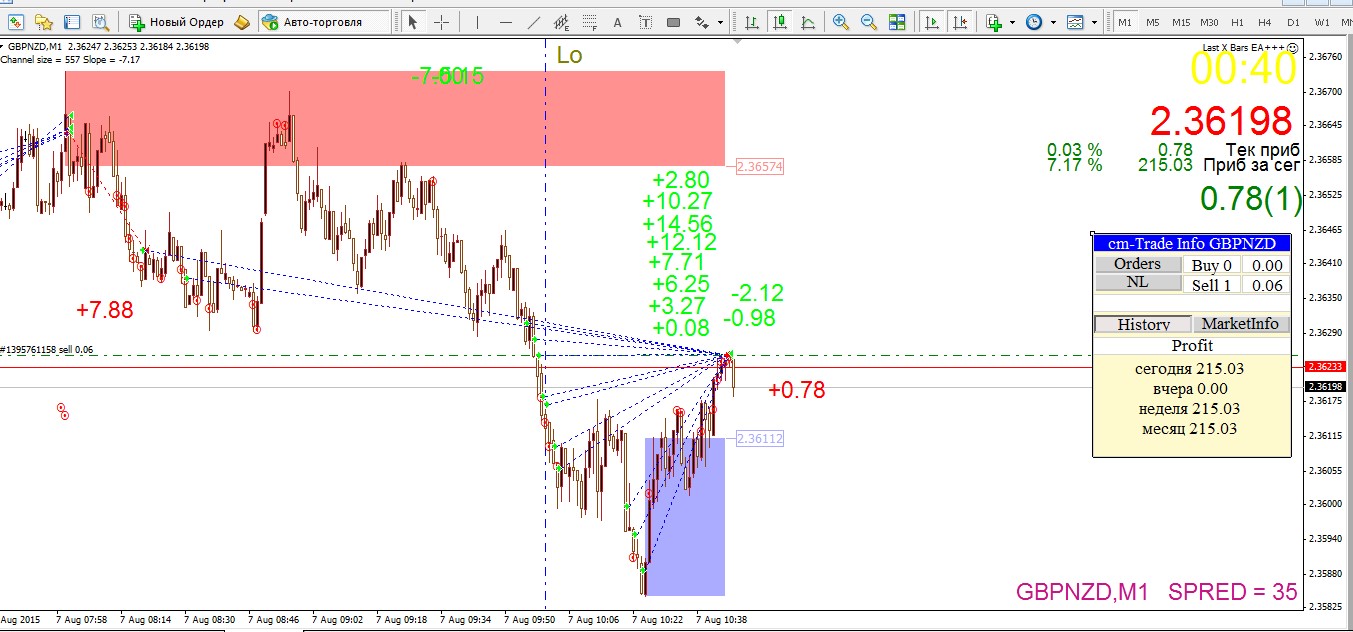The image size is (1353, 632).
Task: Click the Orders button in cm-Trade Info
Action: click(1138, 264)
